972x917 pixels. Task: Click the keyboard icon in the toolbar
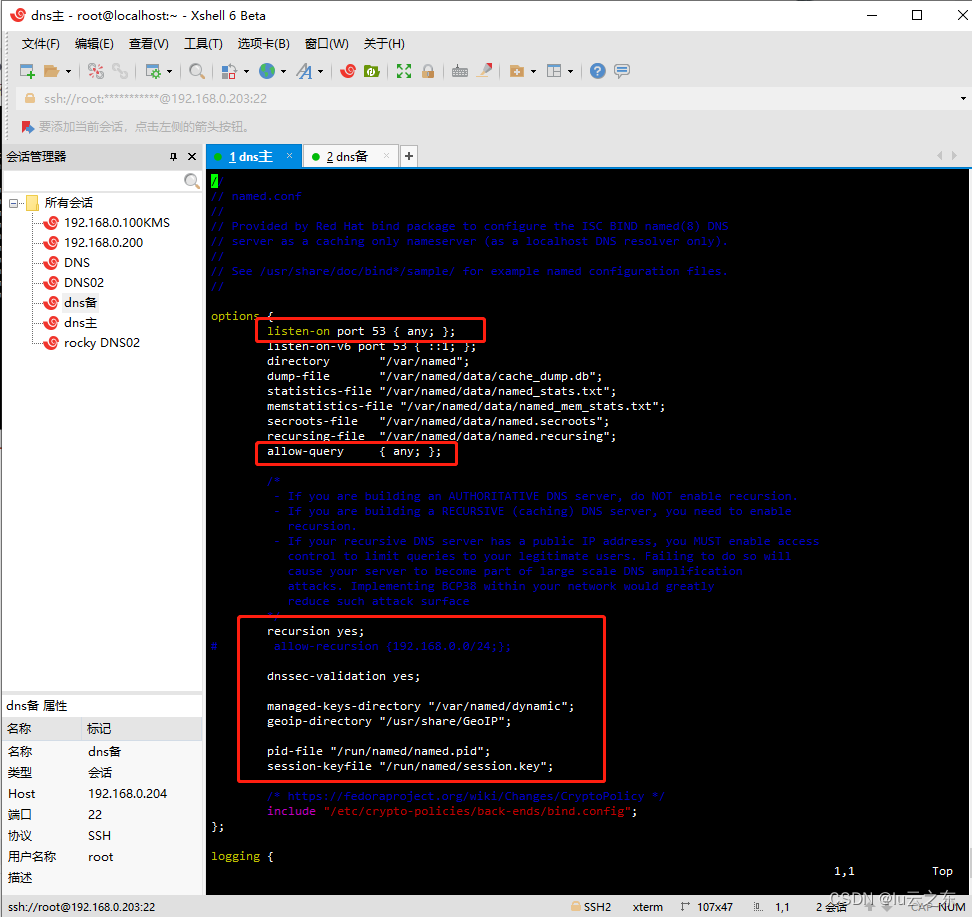(x=460, y=71)
